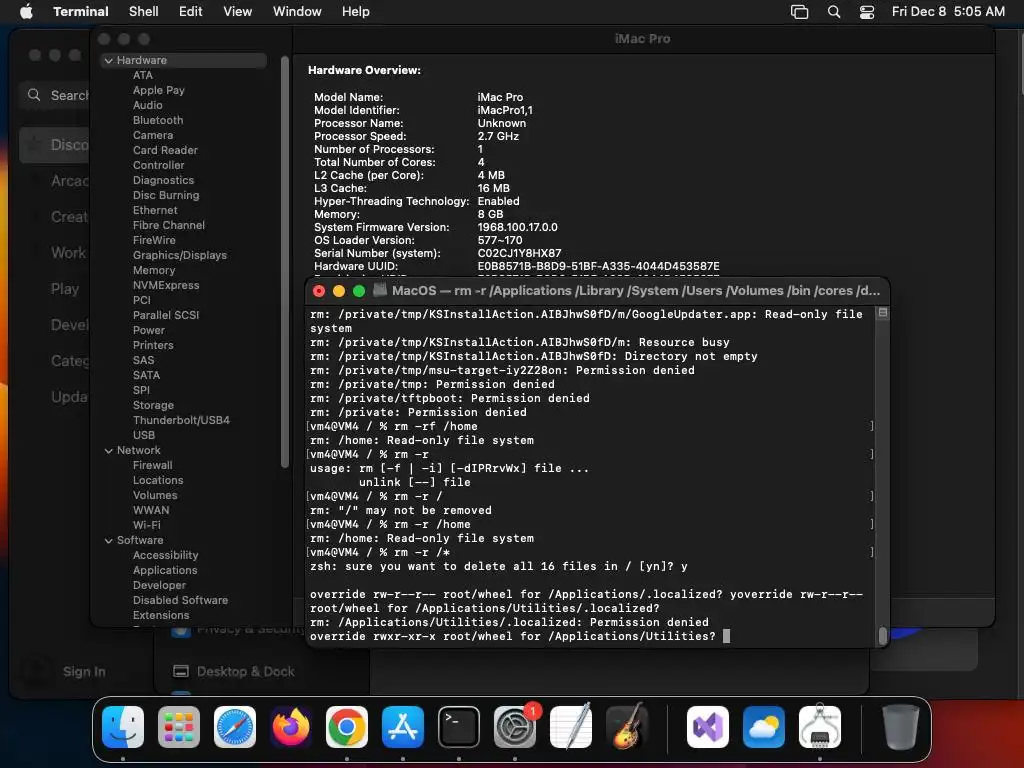Open the Apple menu
The width and height of the screenshot is (1024, 768).
pyautogui.click(x=26, y=11)
